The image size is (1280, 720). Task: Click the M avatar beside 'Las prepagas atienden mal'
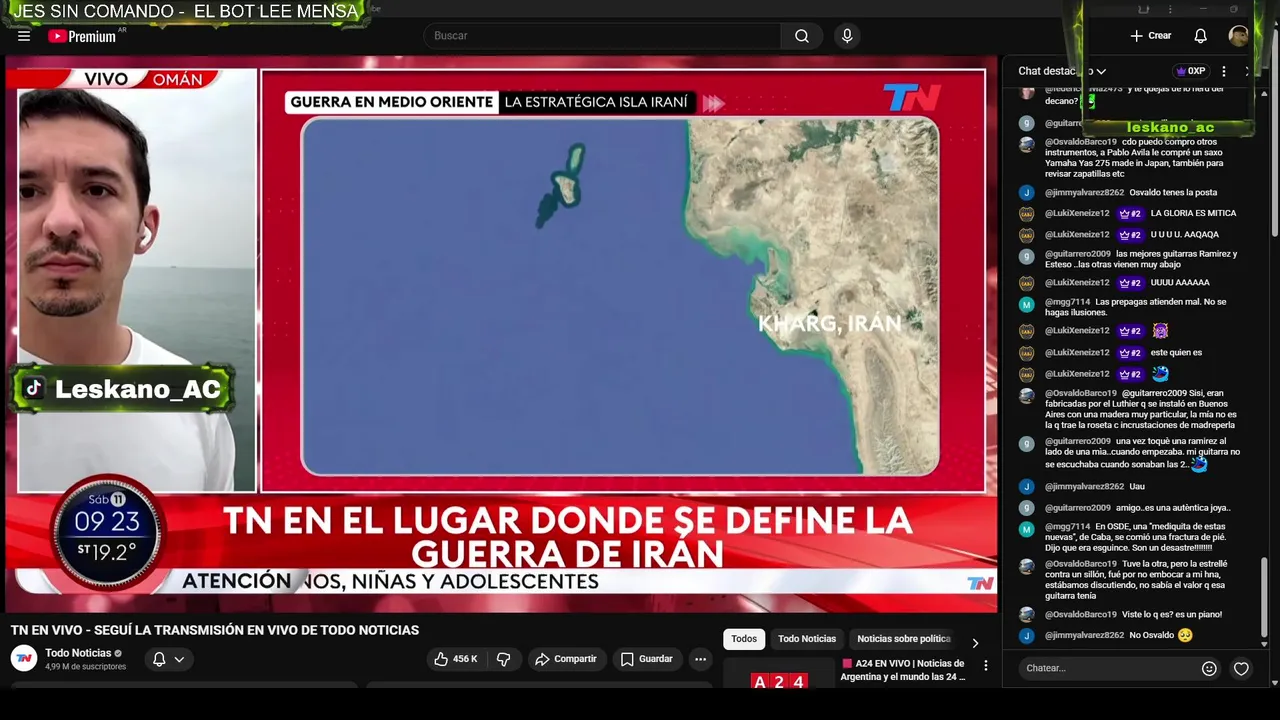point(1026,304)
